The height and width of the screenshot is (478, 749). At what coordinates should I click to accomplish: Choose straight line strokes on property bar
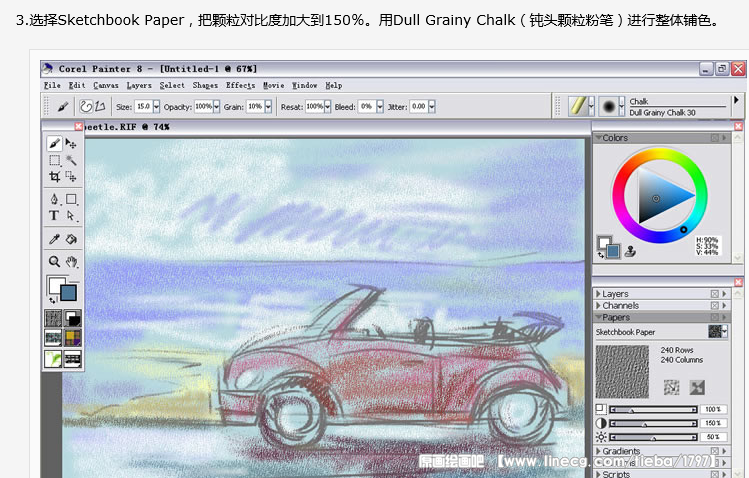(x=100, y=106)
